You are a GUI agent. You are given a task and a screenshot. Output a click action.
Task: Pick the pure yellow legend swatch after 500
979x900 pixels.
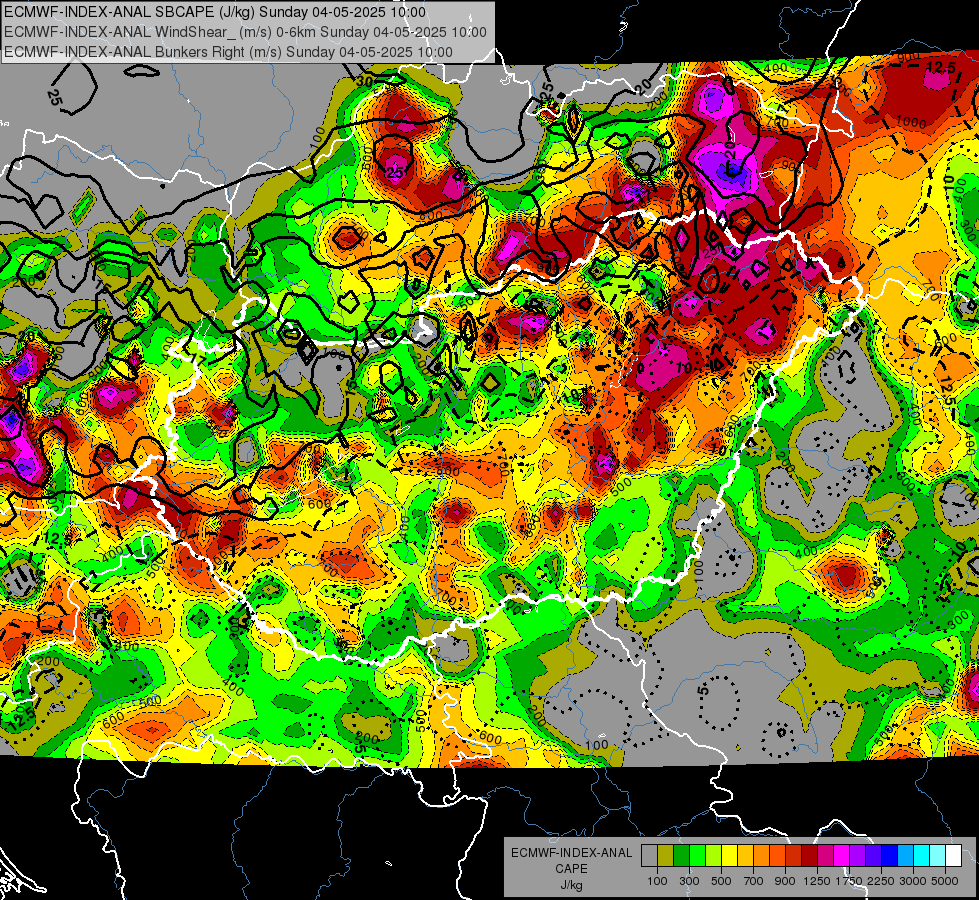pyautogui.click(x=729, y=855)
